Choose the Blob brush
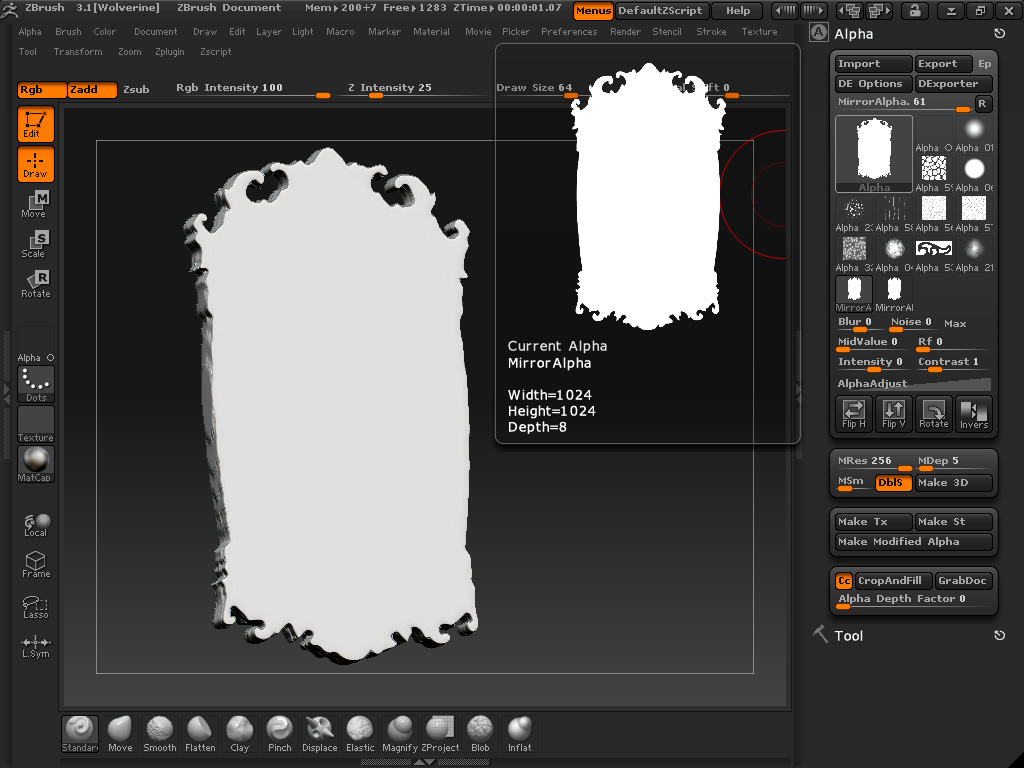This screenshot has height=768, width=1024. (480, 734)
